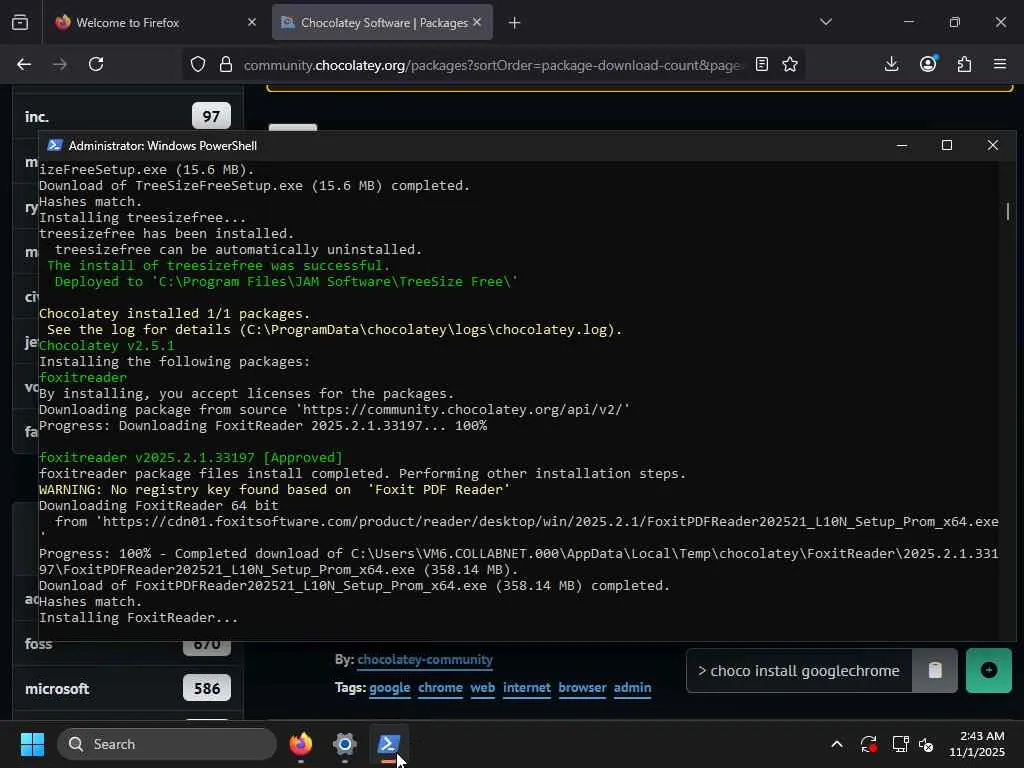Follow the web tag link
The image size is (1024, 768).
pos(483,688)
